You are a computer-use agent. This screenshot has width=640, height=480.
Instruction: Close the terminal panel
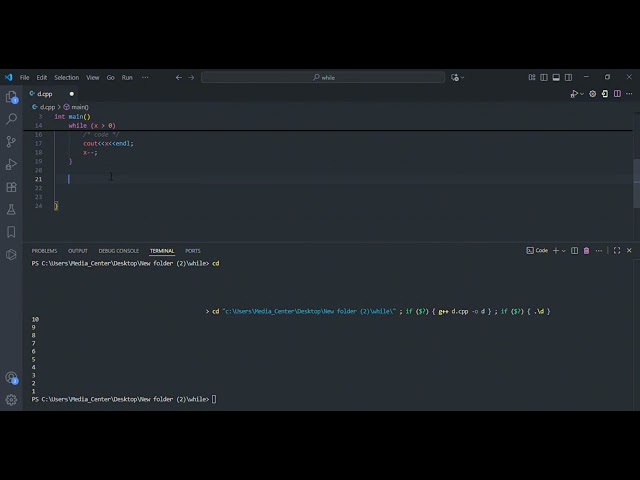tap(629, 251)
